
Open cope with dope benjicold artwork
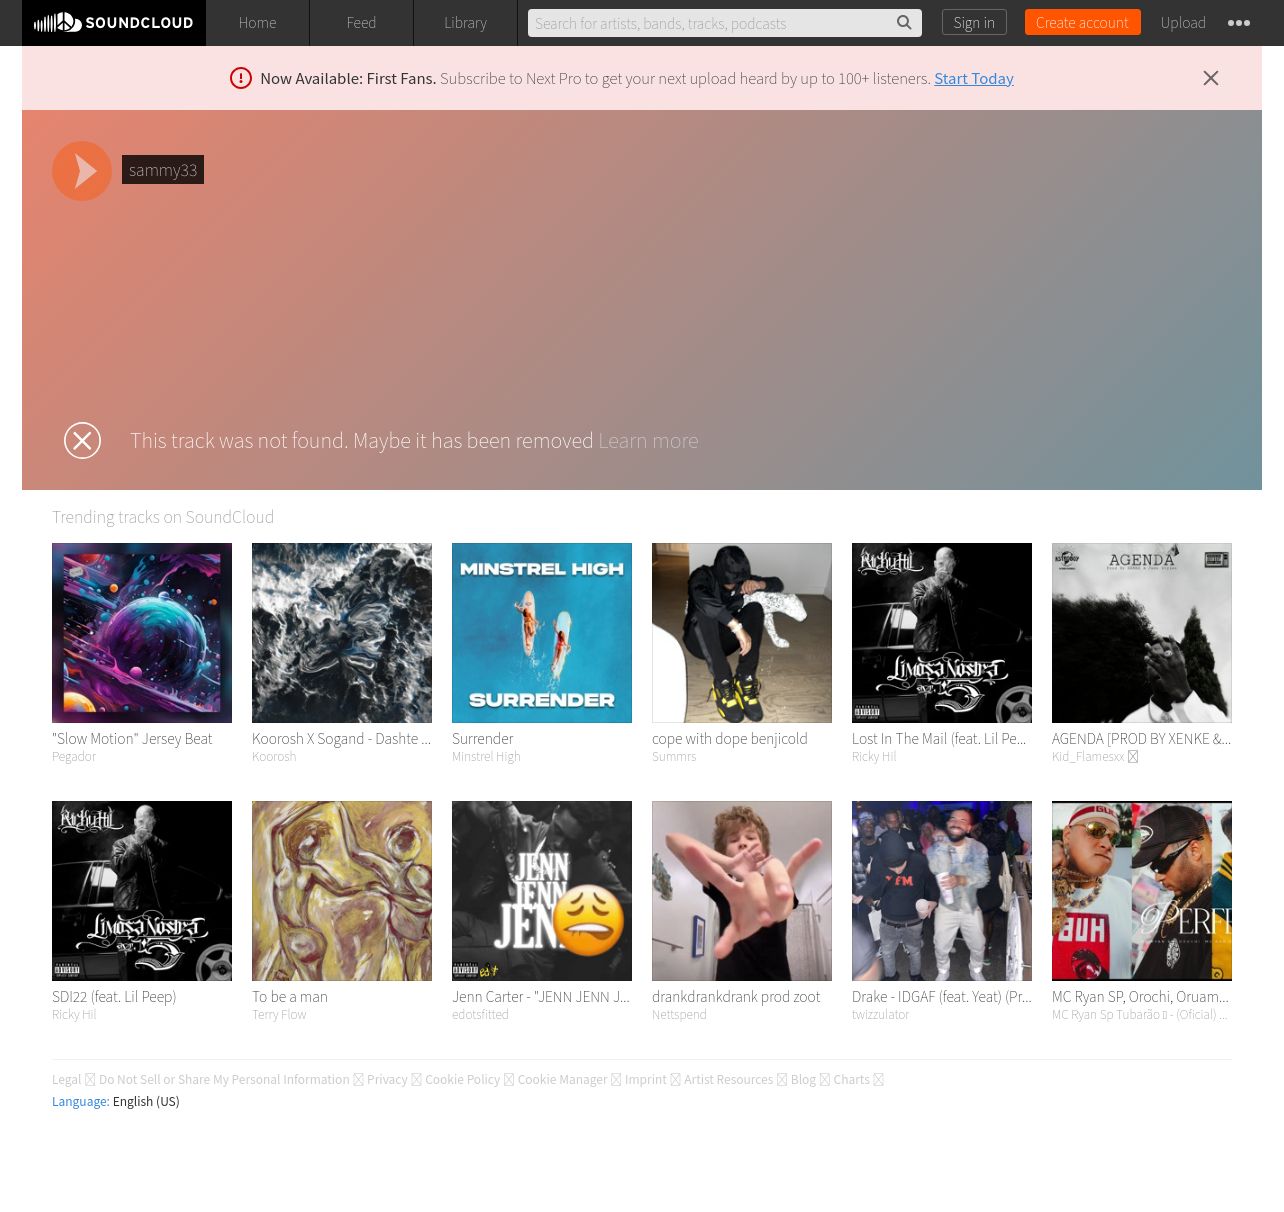742,633
